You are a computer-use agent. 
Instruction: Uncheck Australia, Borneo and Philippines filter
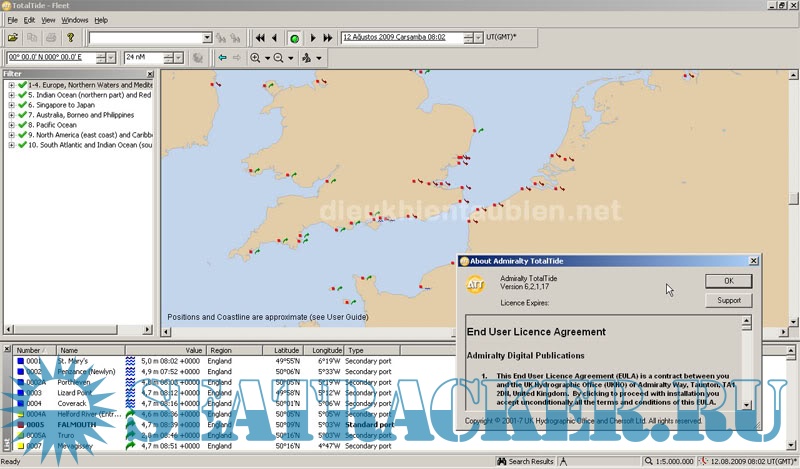coord(22,115)
